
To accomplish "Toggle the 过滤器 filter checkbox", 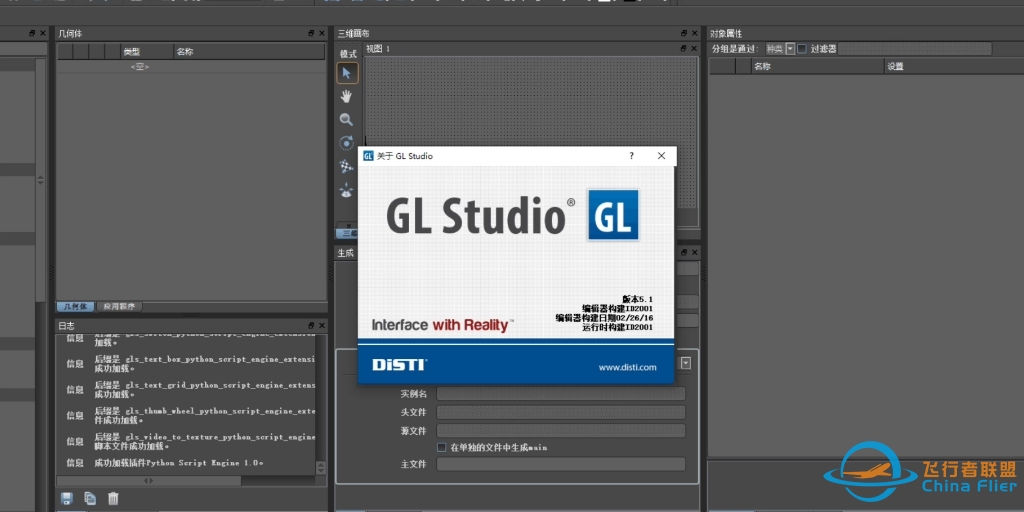I will (x=801, y=49).
